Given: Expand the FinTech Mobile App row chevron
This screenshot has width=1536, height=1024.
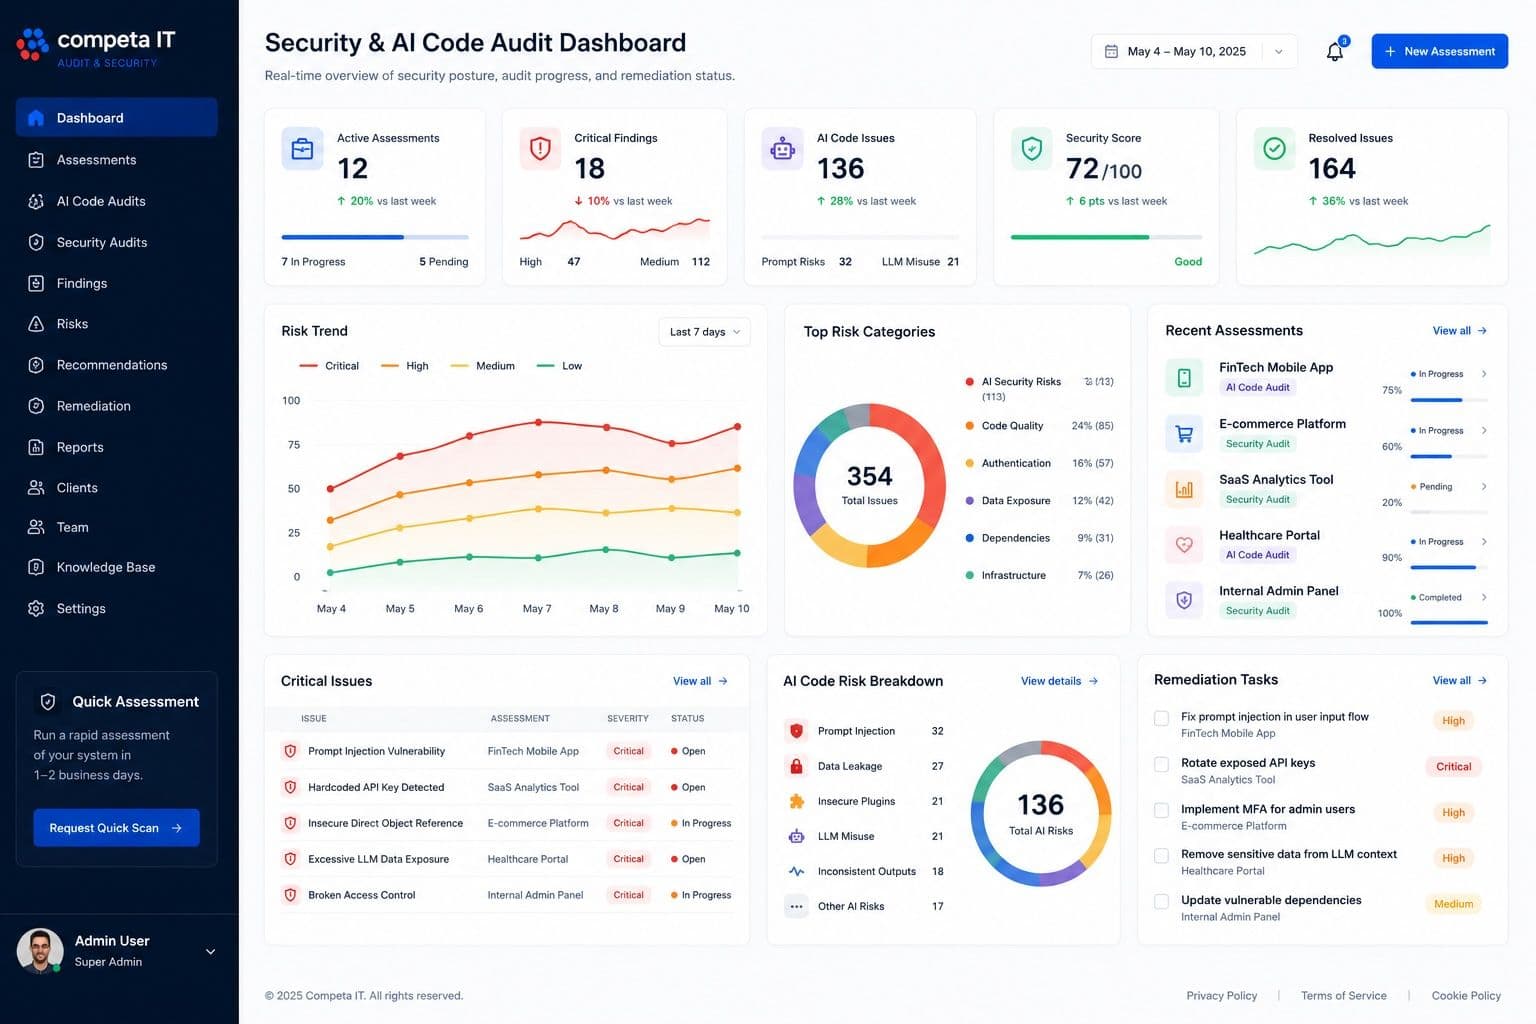Looking at the screenshot, I should pyautogui.click(x=1484, y=374).
